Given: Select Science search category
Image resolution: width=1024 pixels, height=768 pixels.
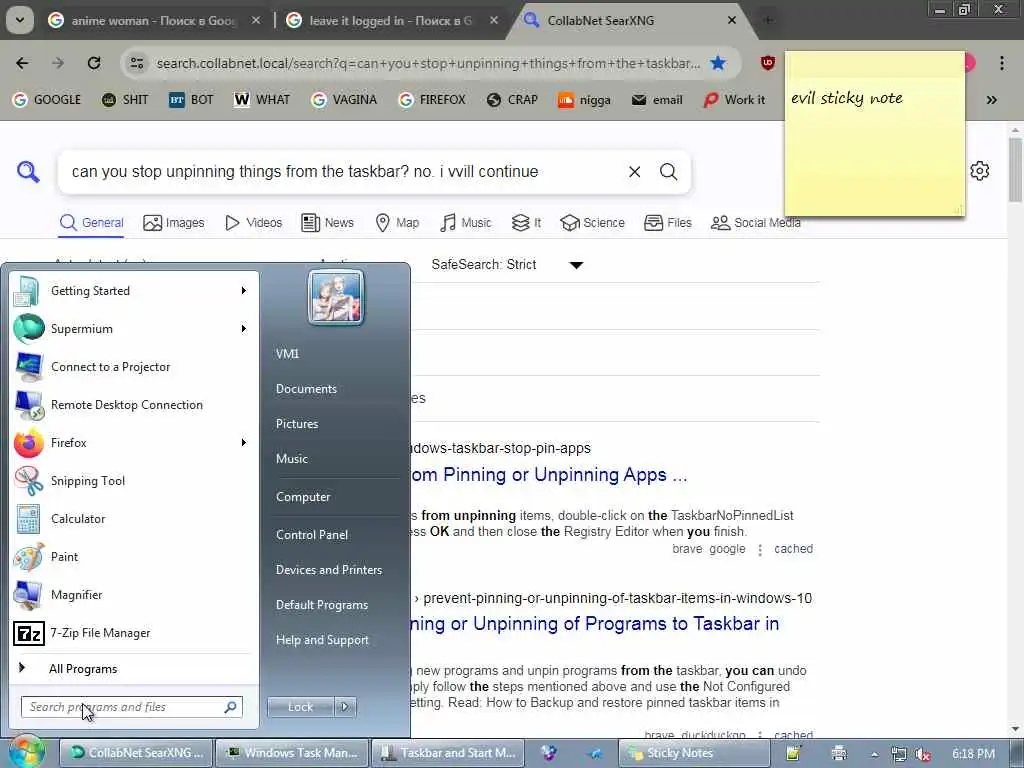Looking at the screenshot, I should click(592, 223).
